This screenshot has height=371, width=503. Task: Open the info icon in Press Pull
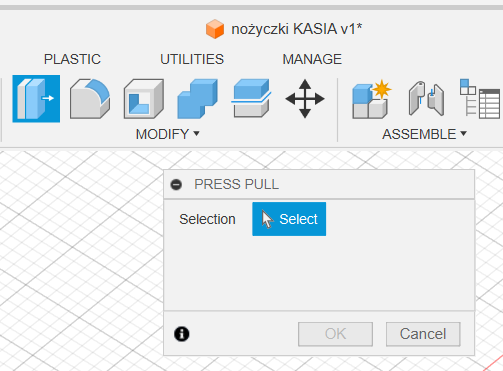coord(182,334)
